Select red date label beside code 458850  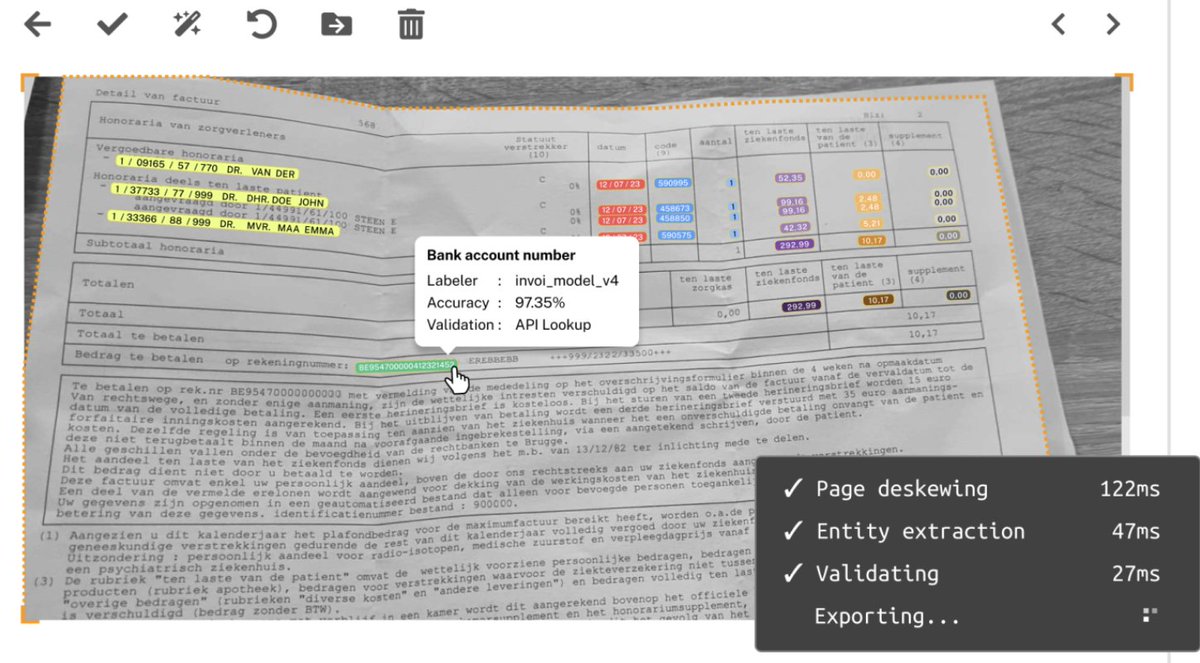tap(623, 220)
